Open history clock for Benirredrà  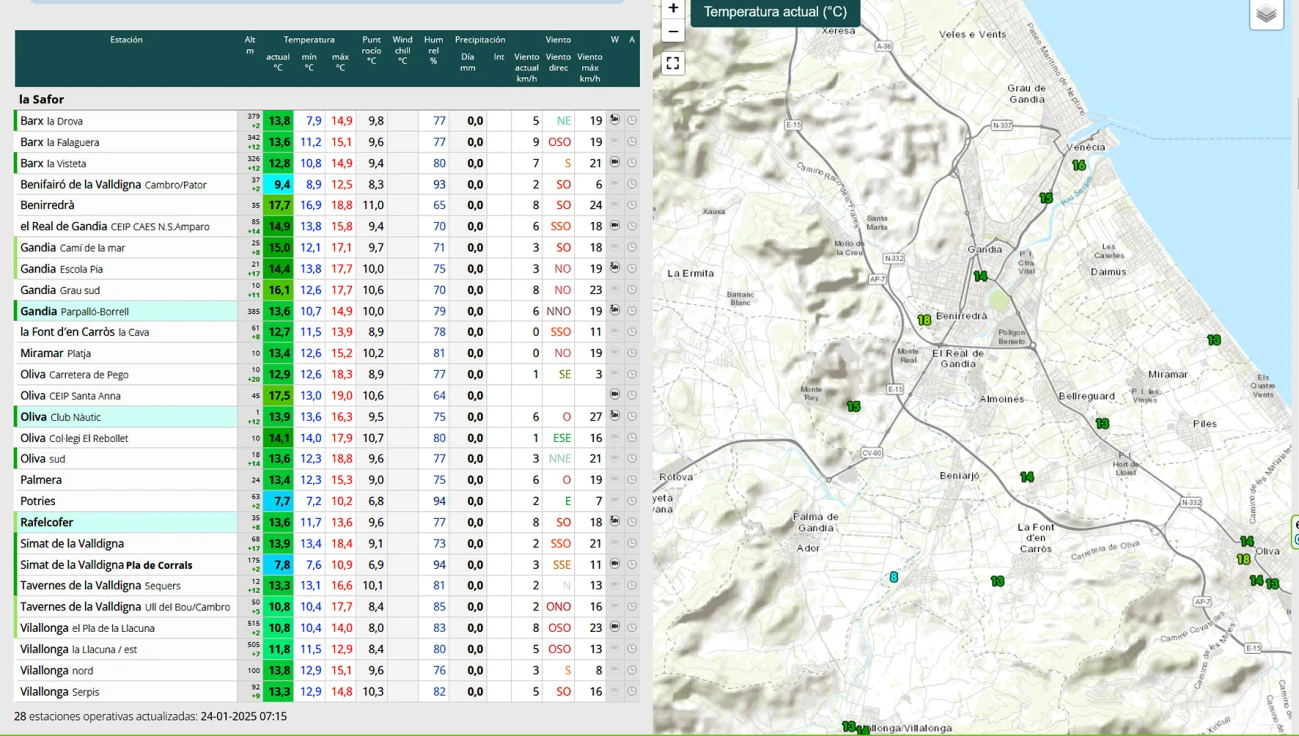632,205
